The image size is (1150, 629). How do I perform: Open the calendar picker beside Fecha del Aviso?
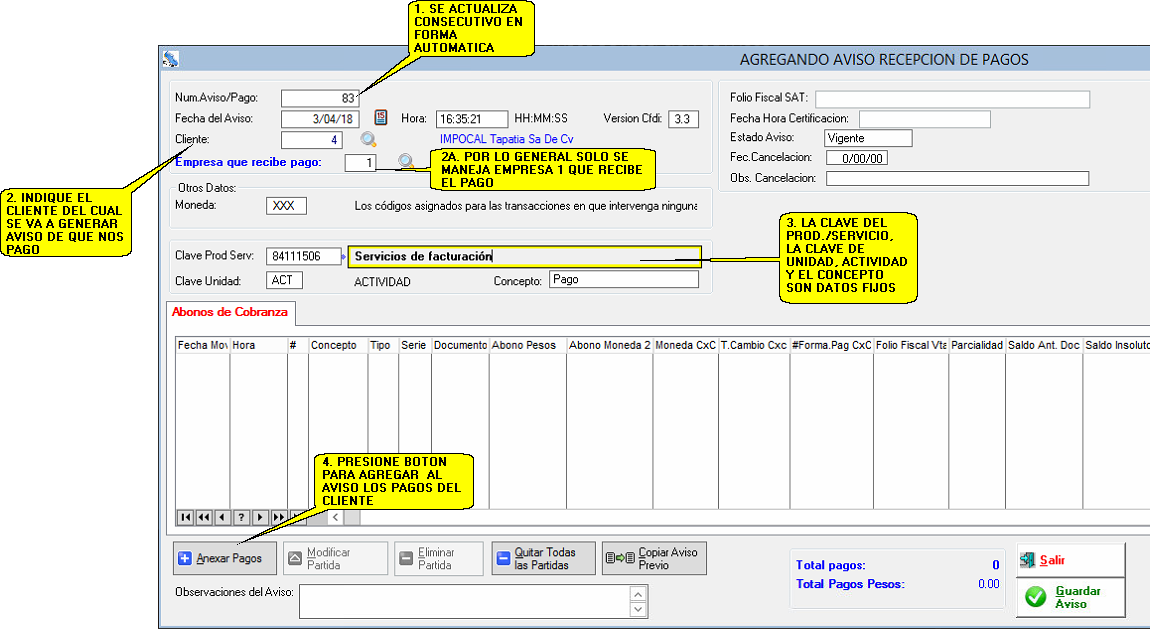point(381,118)
